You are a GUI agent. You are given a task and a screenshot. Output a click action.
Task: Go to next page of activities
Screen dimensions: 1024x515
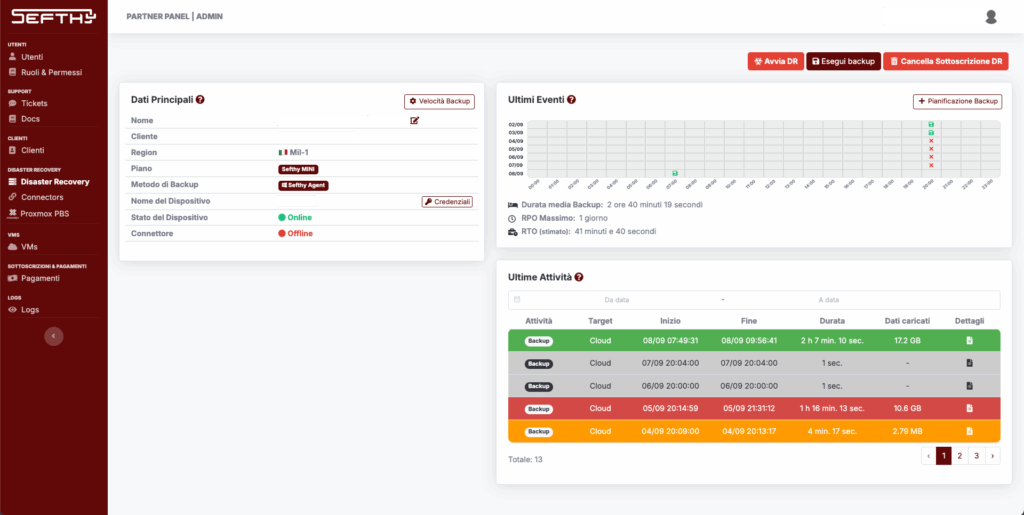992,455
